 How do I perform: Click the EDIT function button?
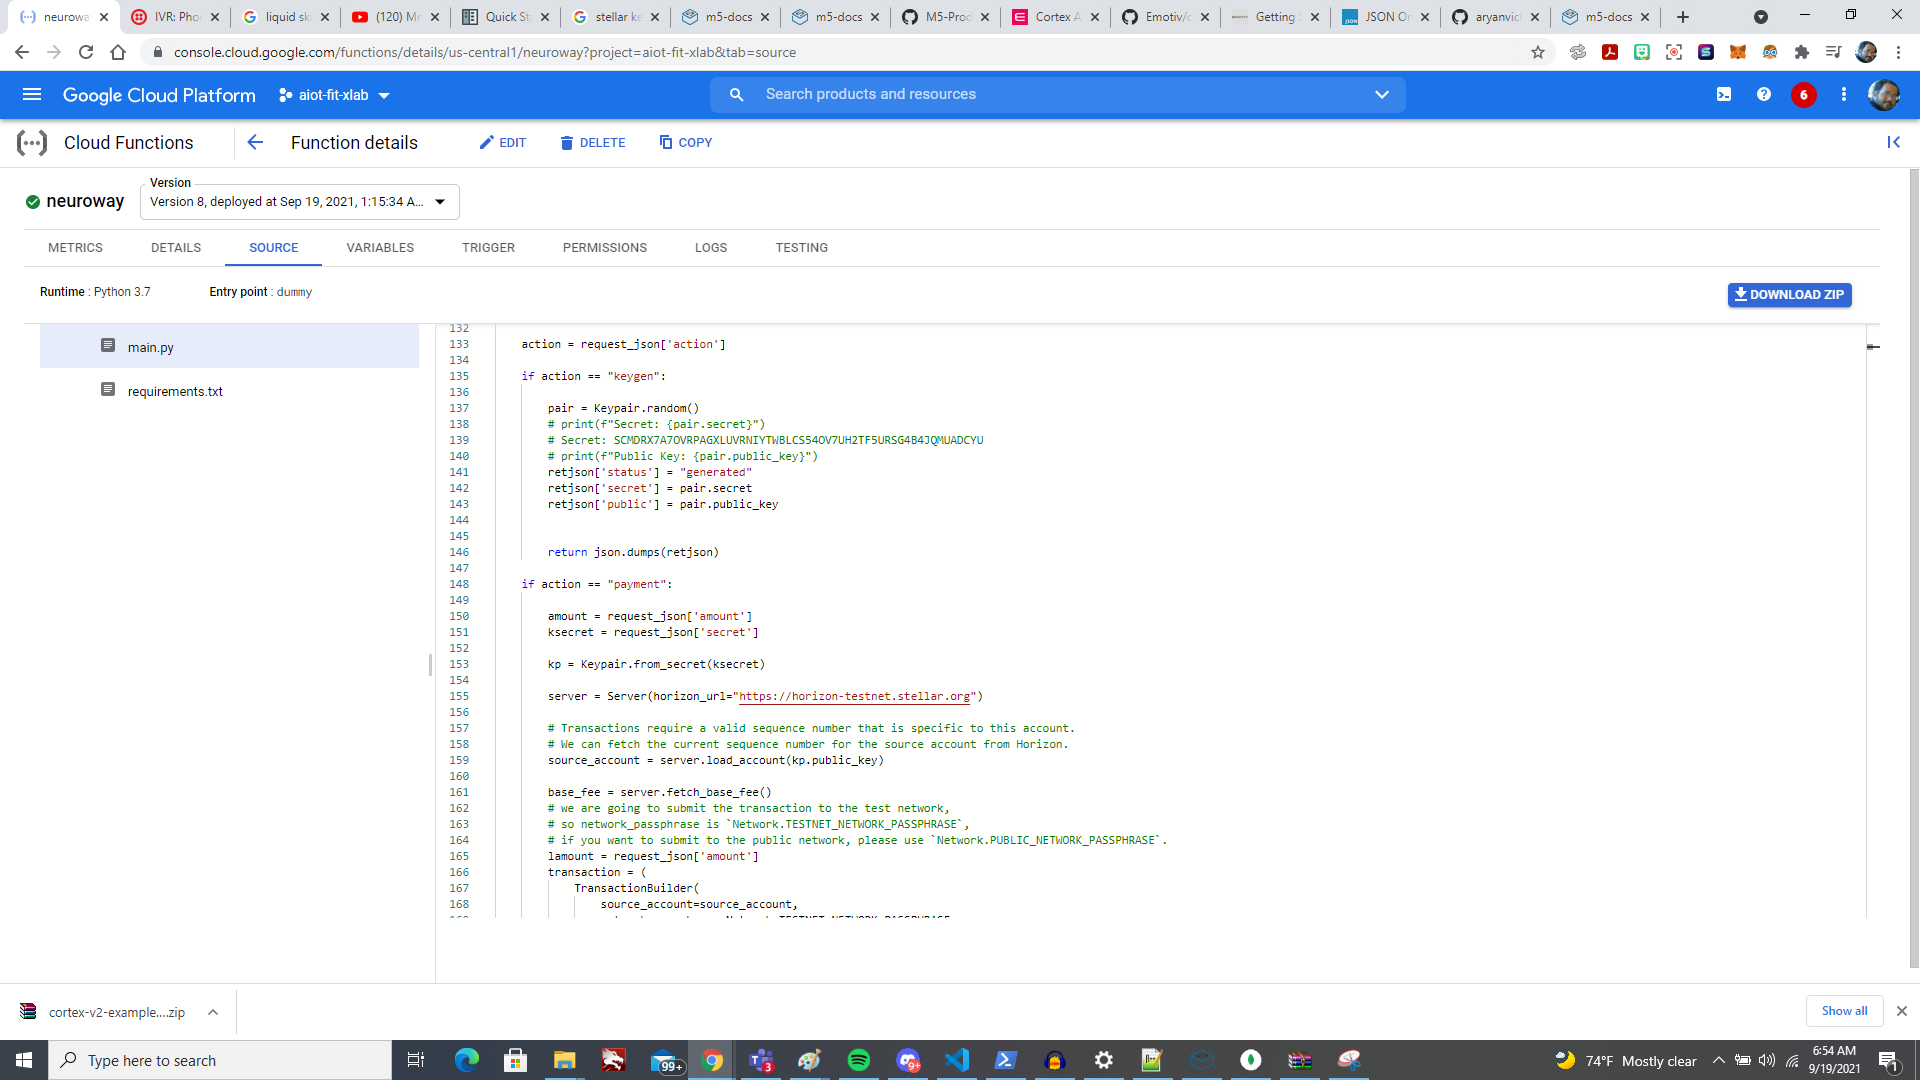coord(502,142)
